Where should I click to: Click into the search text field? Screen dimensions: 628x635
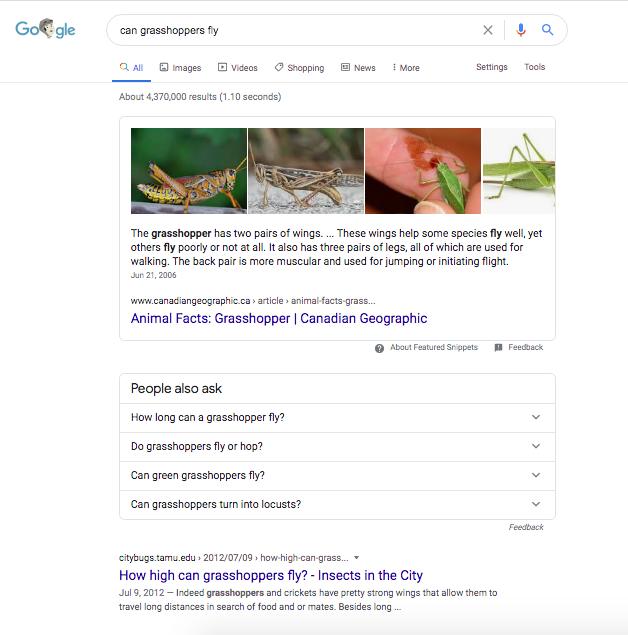(296, 30)
